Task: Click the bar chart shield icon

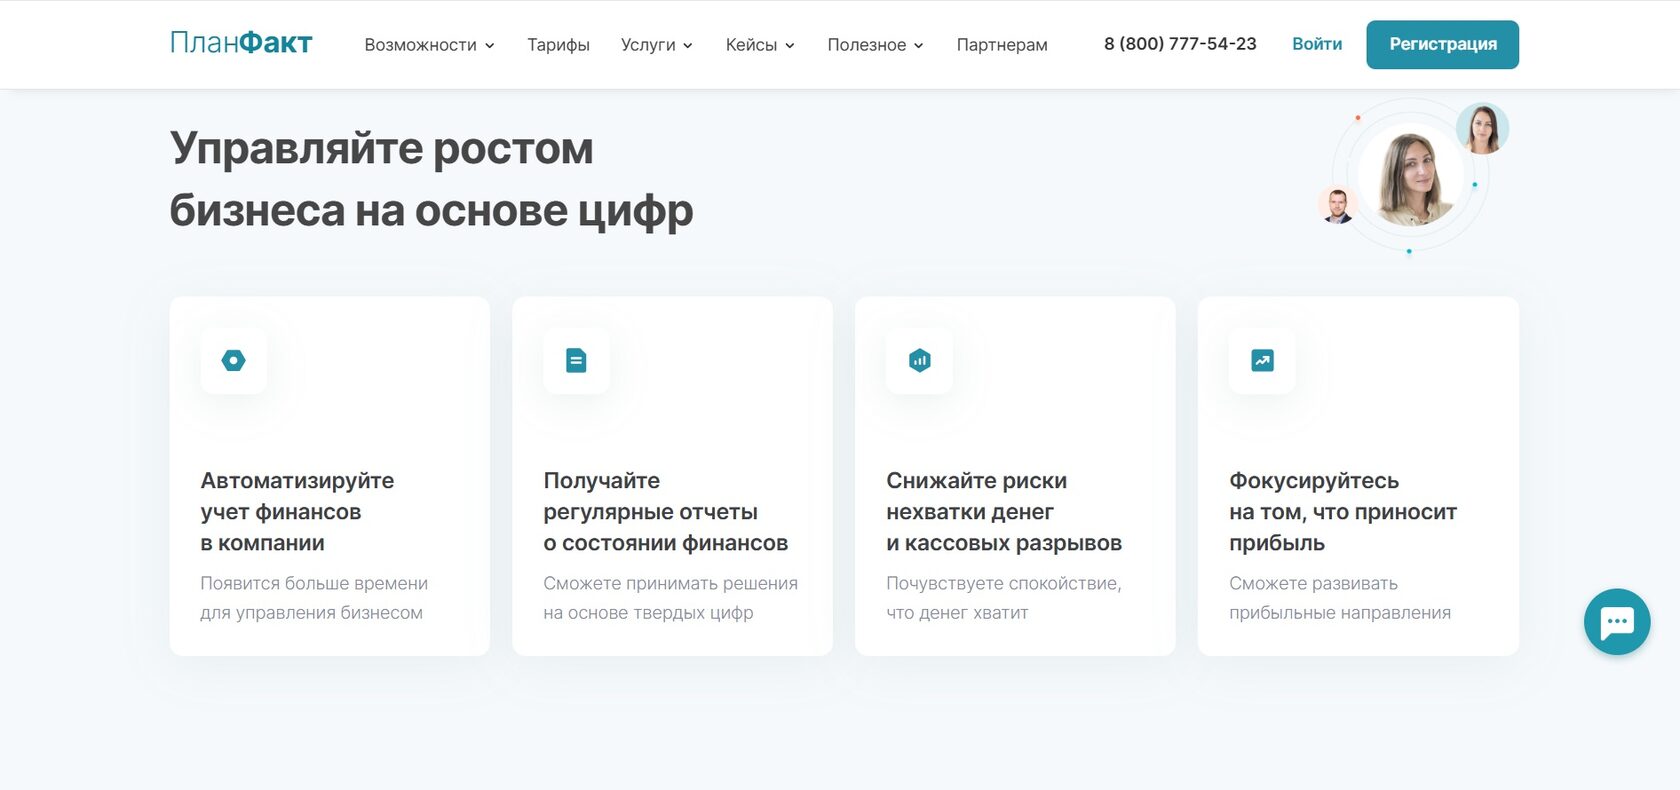Action: coord(920,360)
